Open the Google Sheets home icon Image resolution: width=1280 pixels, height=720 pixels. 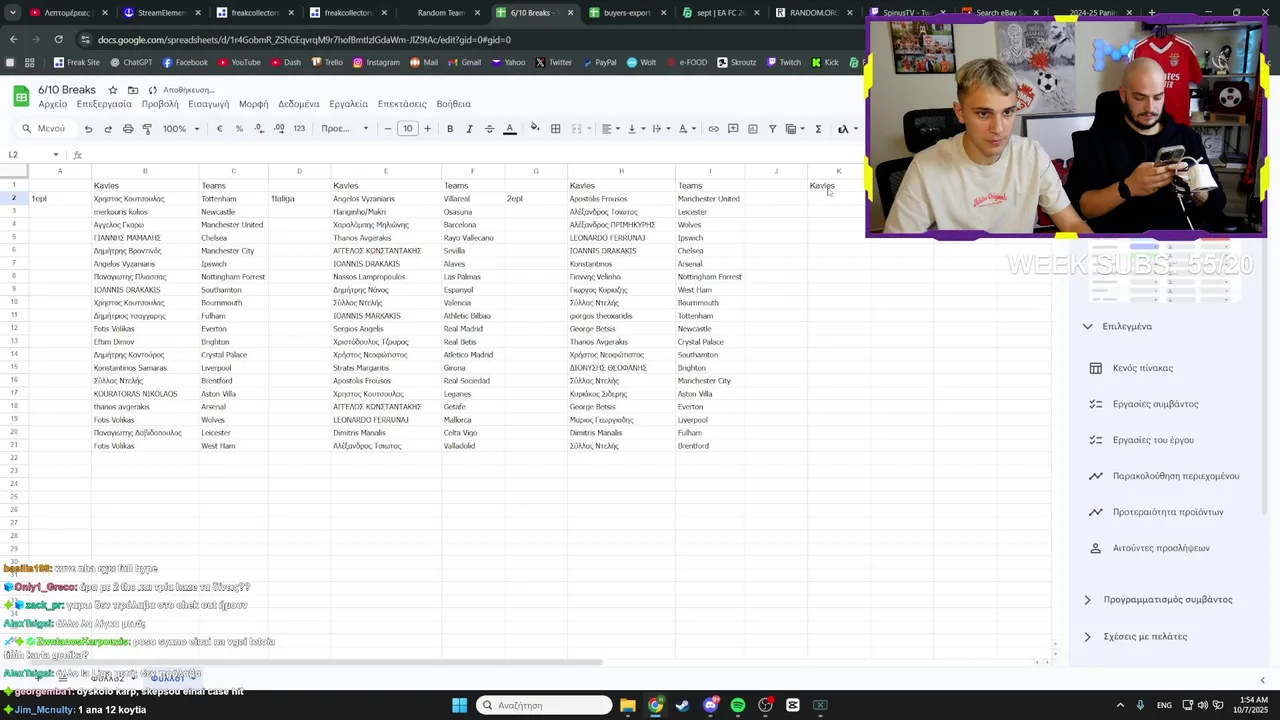tap(21, 96)
